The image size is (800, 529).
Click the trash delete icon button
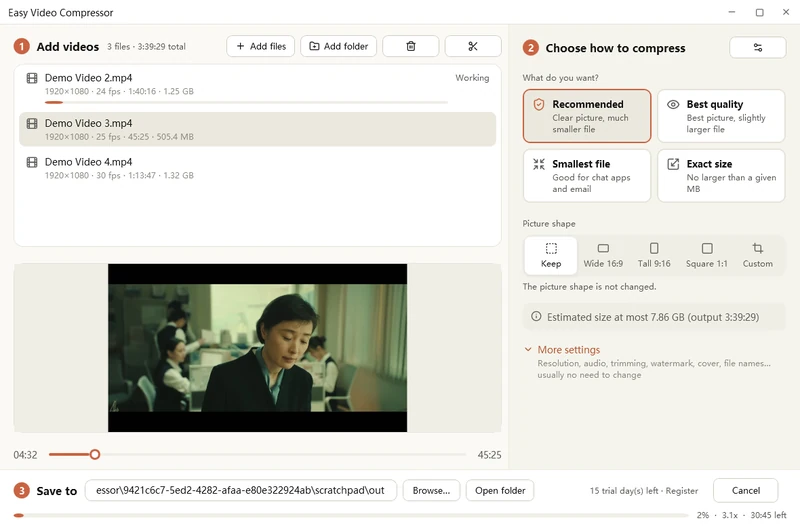(410, 46)
